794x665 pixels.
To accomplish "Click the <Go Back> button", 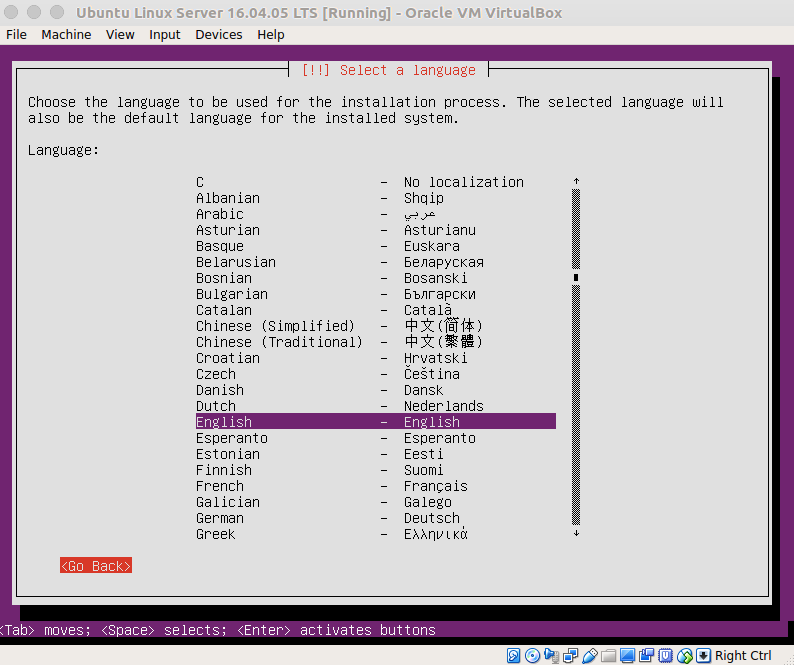I will 96,566.
